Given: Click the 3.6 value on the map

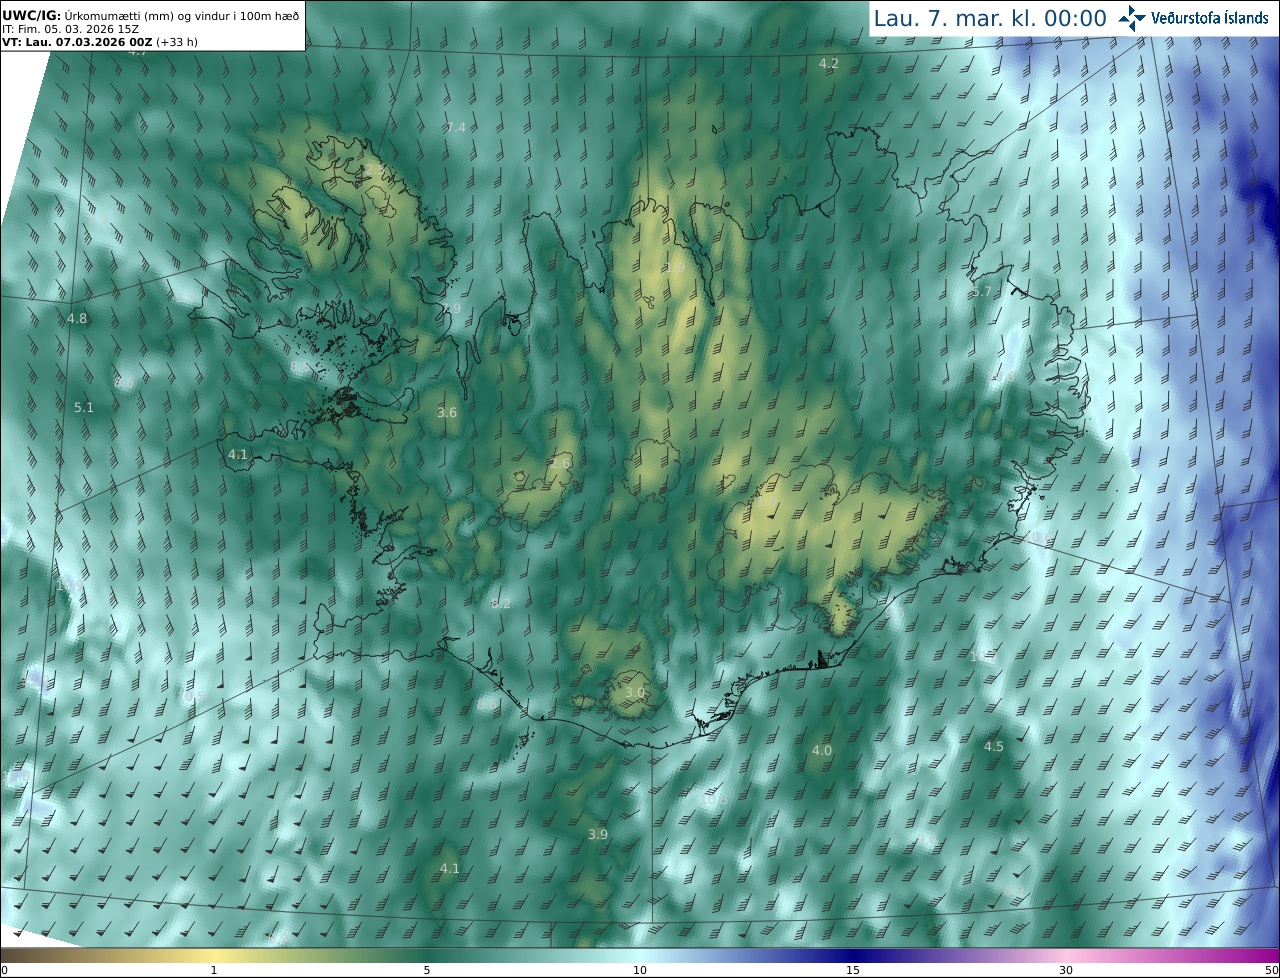Looking at the screenshot, I should (447, 412).
